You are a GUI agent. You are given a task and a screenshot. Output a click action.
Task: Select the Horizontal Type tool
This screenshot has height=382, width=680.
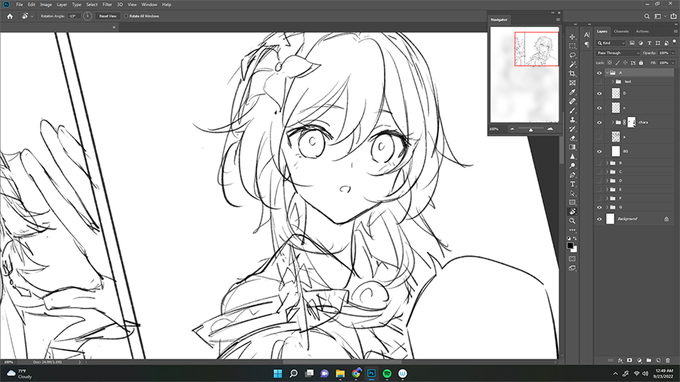(x=572, y=184)
